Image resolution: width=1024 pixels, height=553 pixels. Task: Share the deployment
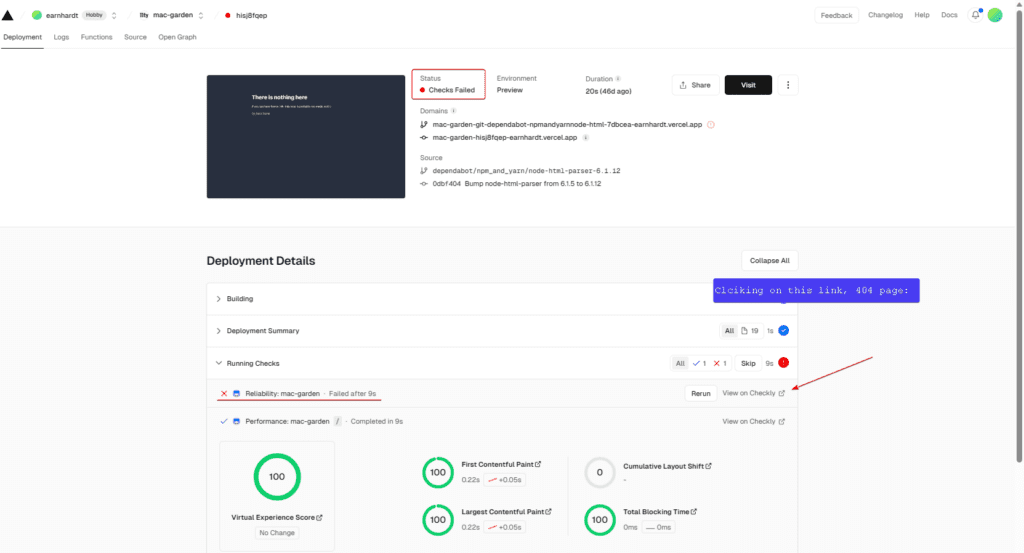click(x=695, y=85)
